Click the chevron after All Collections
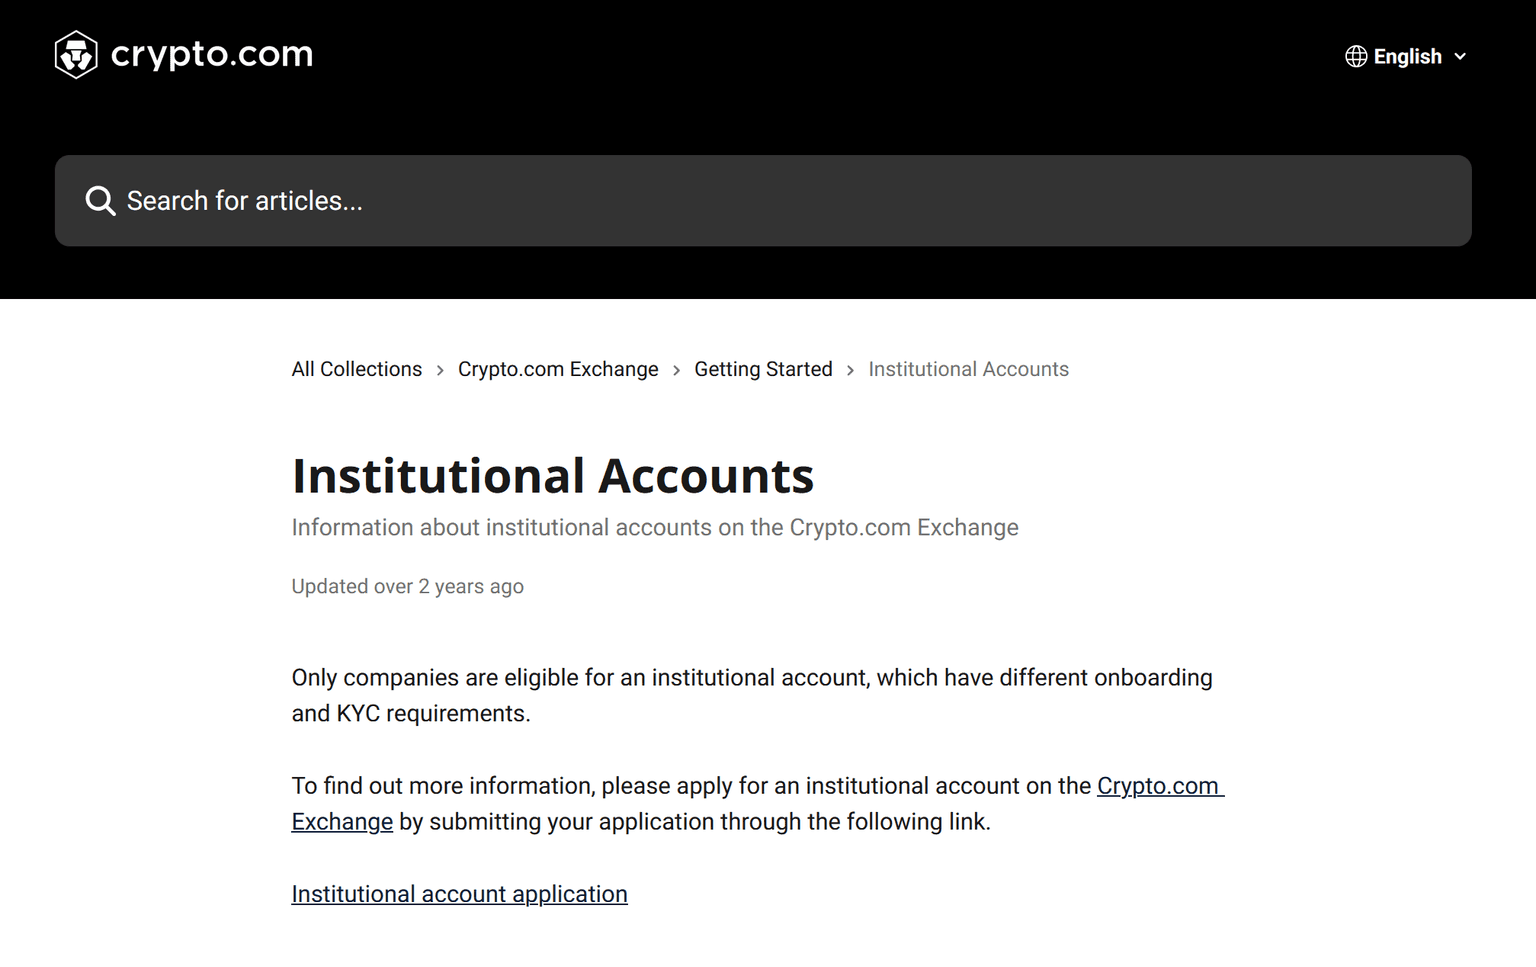 pyautogui.click(x=440, y=371)
